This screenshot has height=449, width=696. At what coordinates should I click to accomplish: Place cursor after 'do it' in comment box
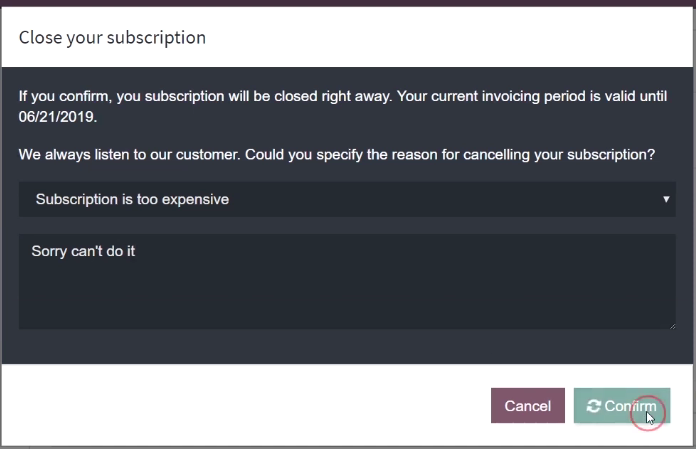[136, 251]
